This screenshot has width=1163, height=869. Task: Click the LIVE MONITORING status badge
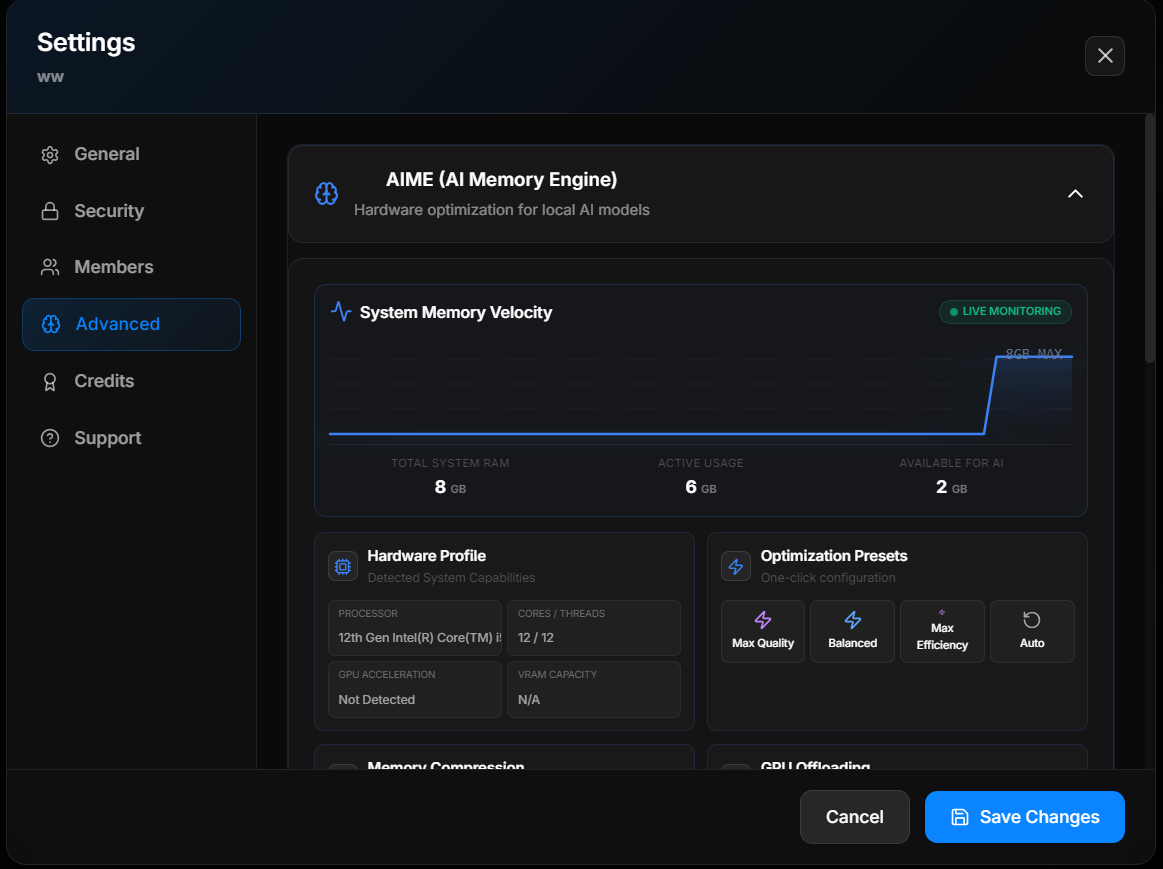[x=1005, y=311]
